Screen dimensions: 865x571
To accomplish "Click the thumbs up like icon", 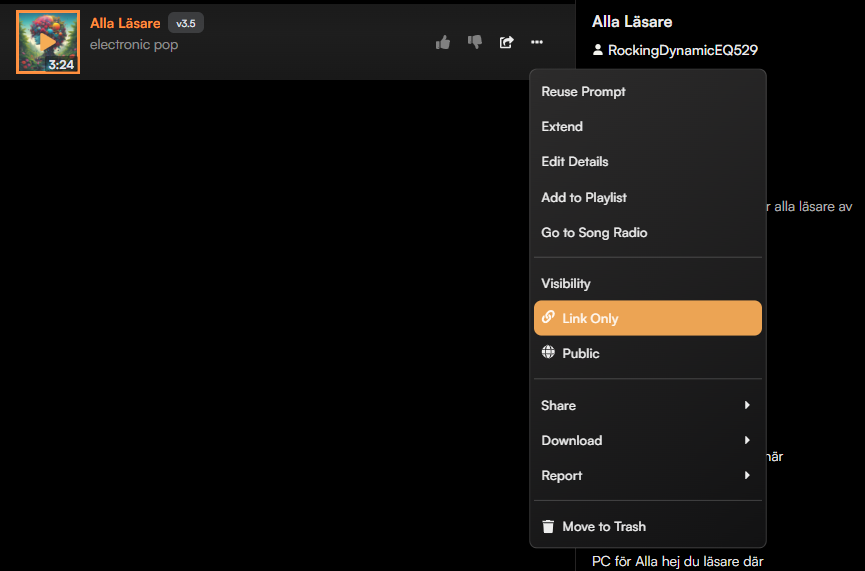I will pyautogui.click(x=443, y=42).
